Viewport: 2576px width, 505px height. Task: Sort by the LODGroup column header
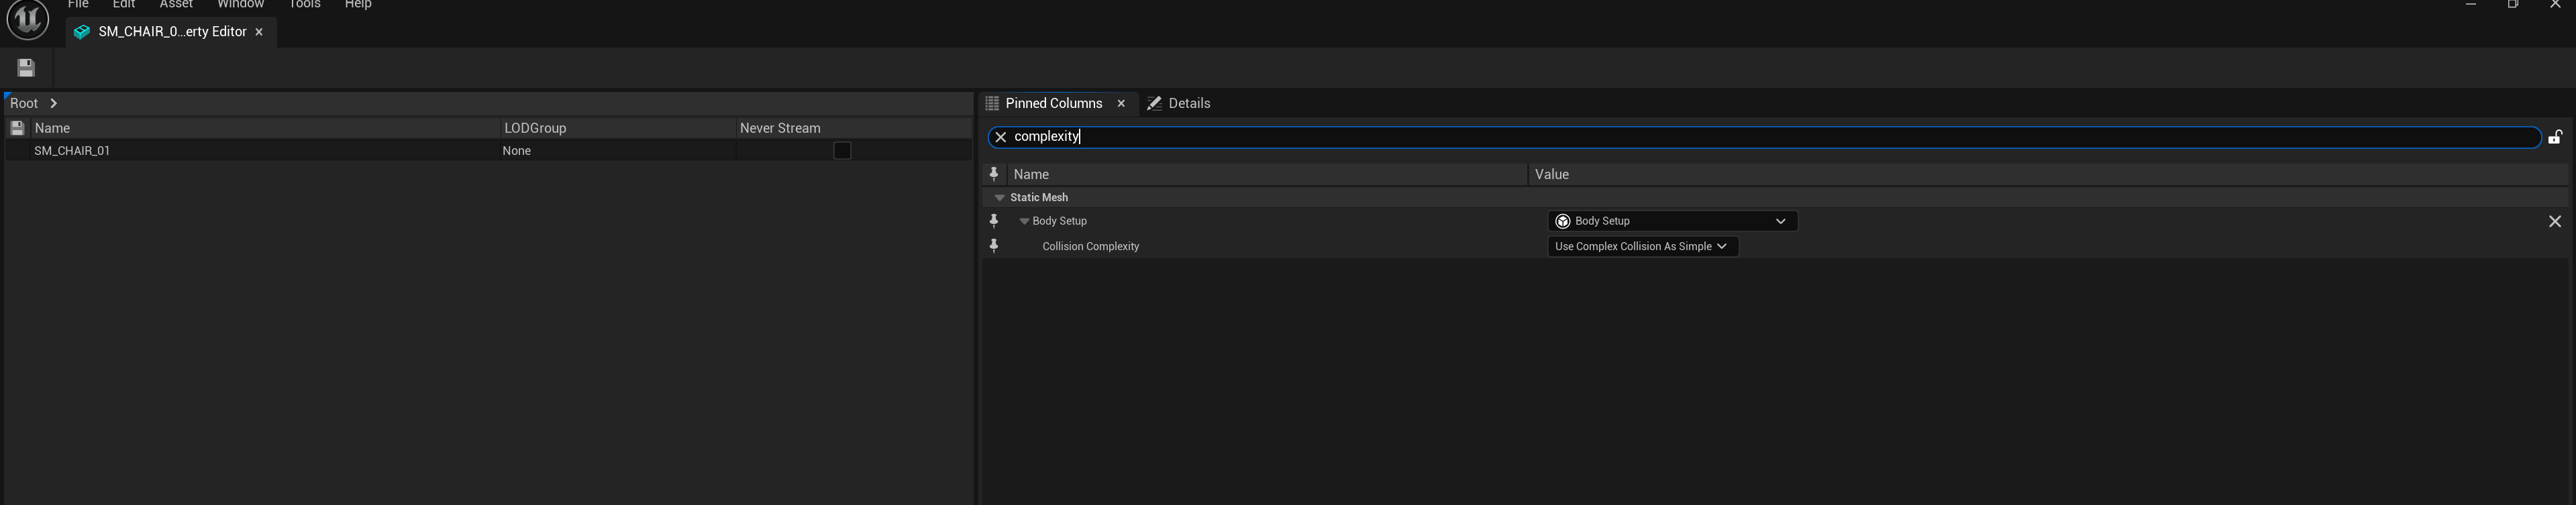(x=535, y=128)
